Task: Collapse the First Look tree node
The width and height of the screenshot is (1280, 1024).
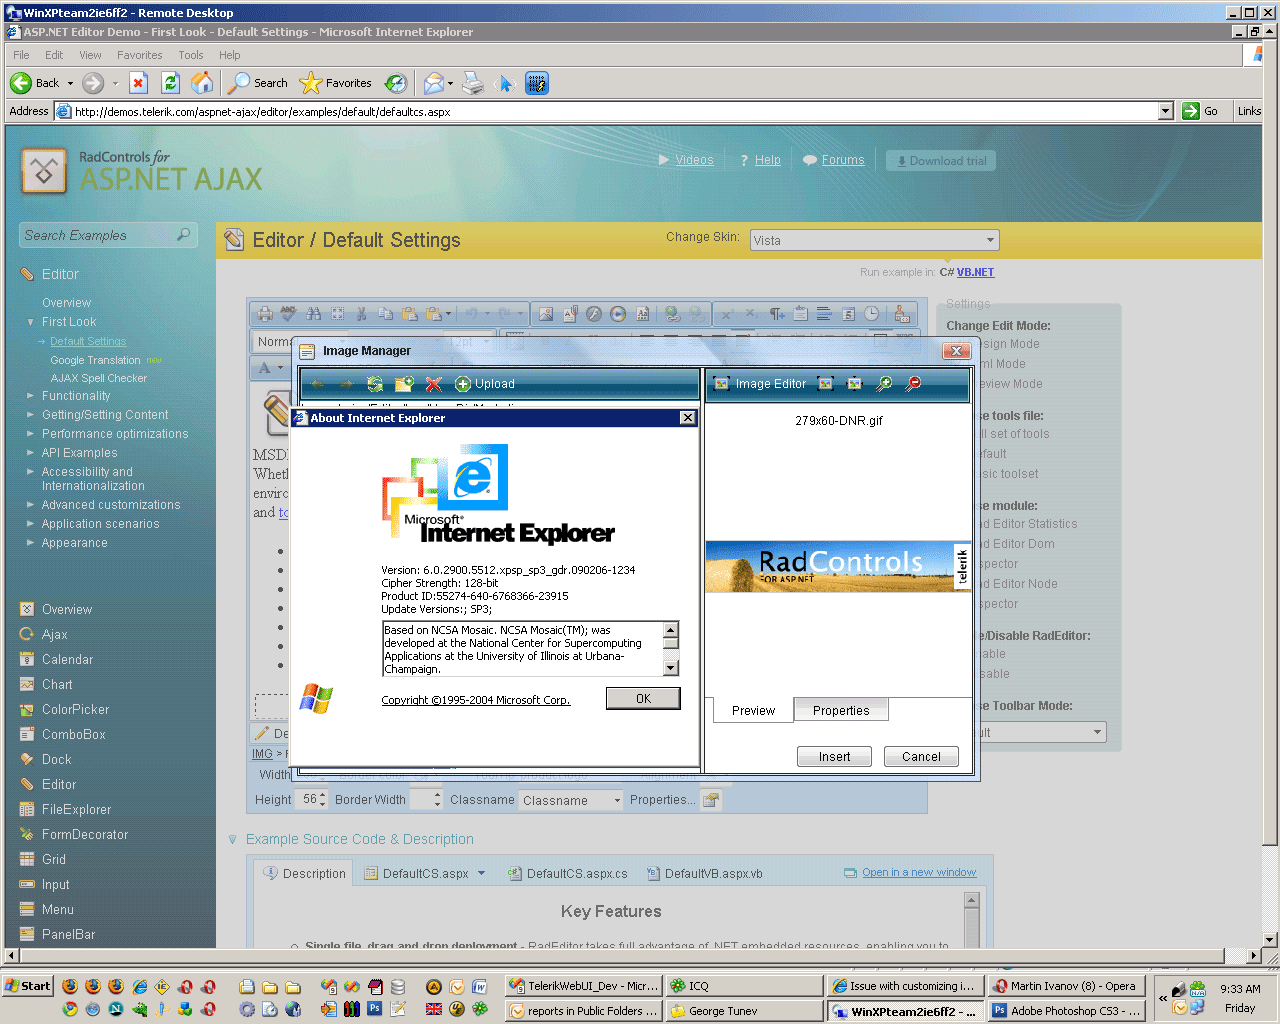Action: pyautogui.click(x=30, y=322)
